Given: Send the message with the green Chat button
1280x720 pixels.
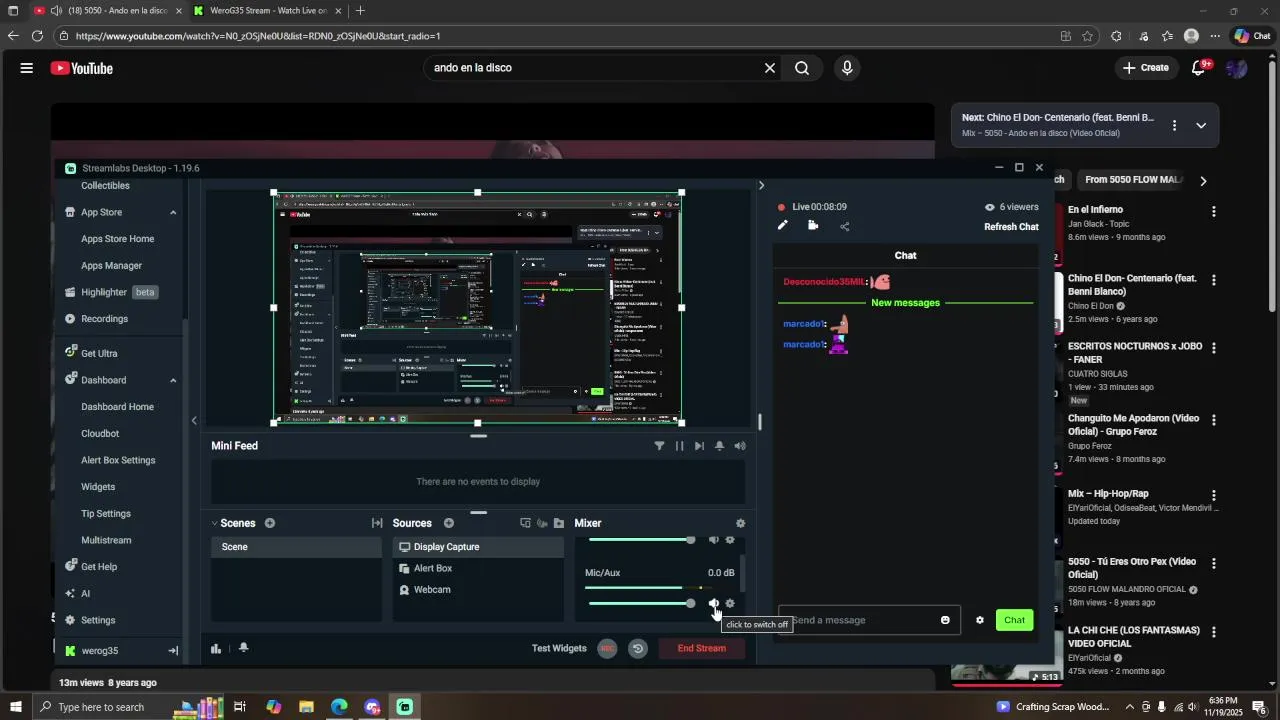Looking at the screenshot, I should tap(1015, 620).
